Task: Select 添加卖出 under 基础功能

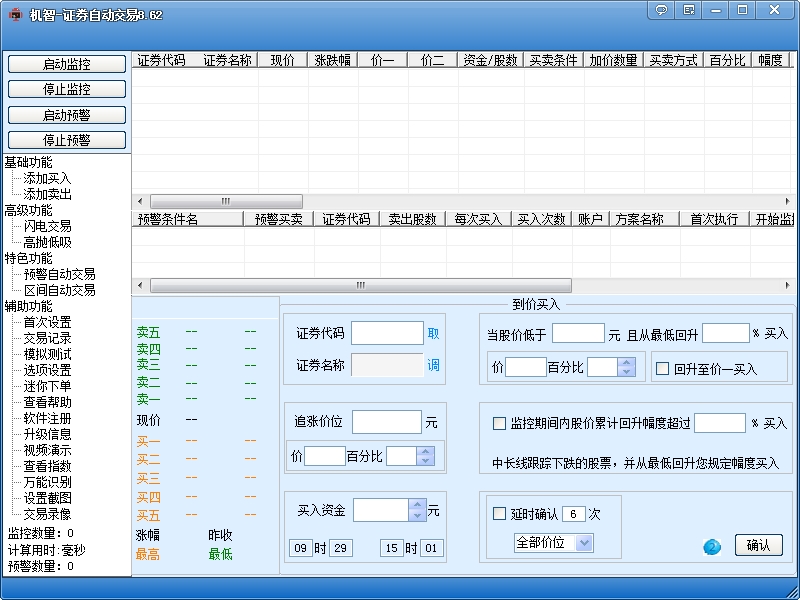Action: point(47,194)
